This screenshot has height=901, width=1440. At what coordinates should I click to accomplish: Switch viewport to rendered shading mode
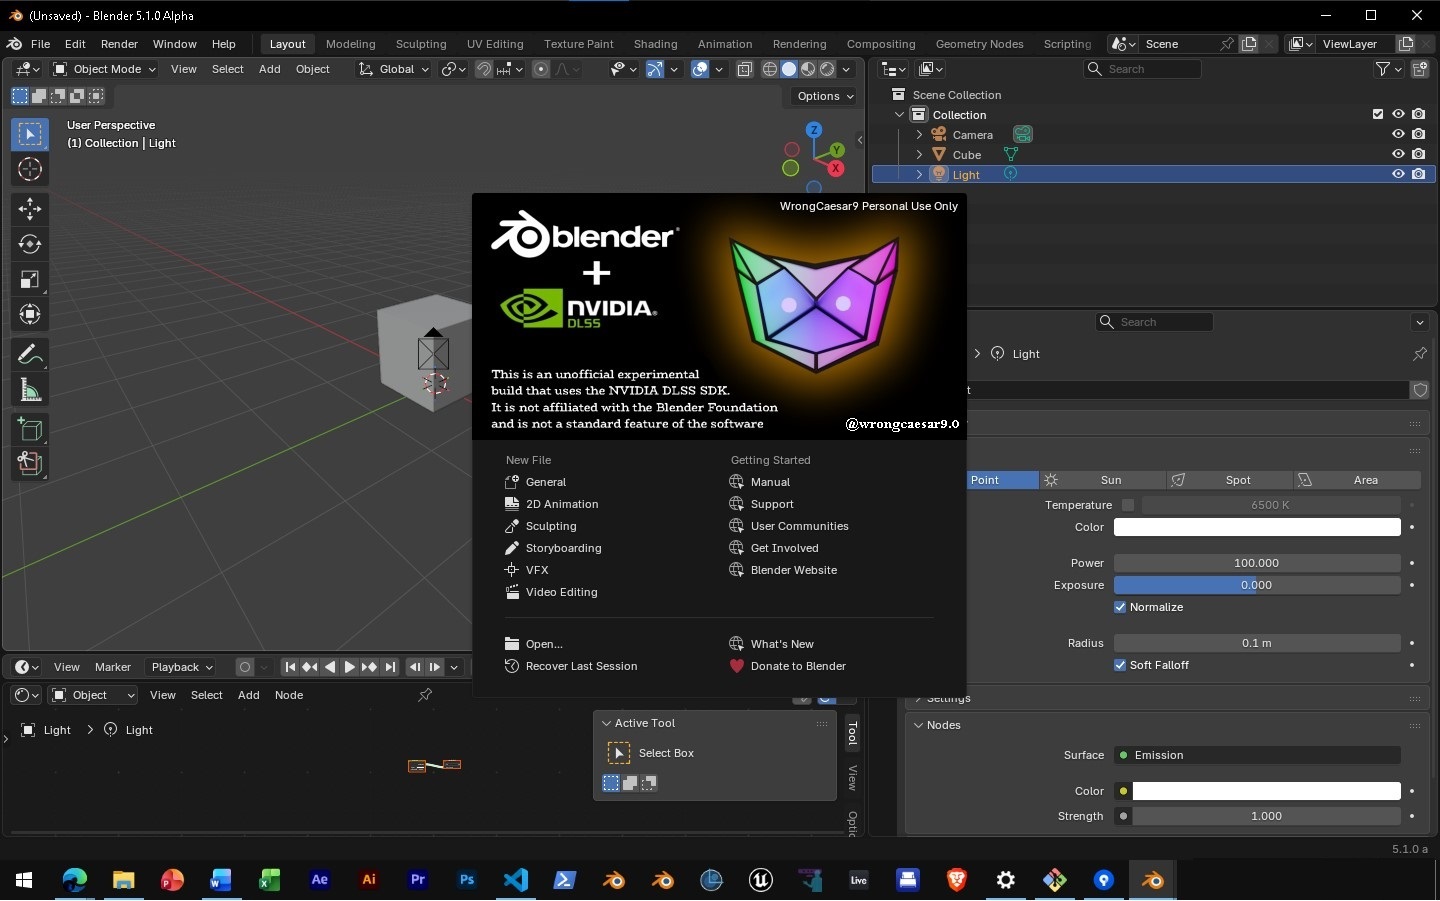827,69
